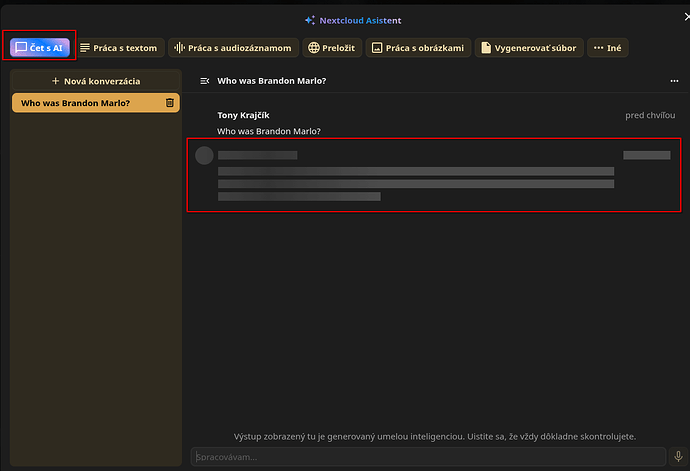Open the conversation three-dots actions menu

point(674,81)
